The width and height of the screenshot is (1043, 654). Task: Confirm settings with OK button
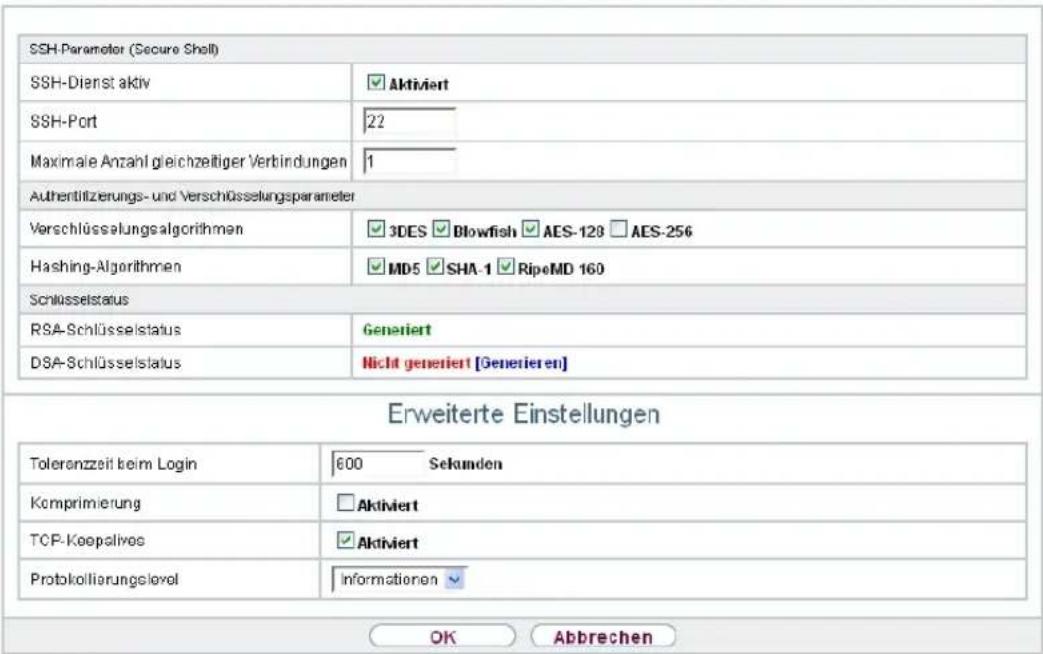442,637
